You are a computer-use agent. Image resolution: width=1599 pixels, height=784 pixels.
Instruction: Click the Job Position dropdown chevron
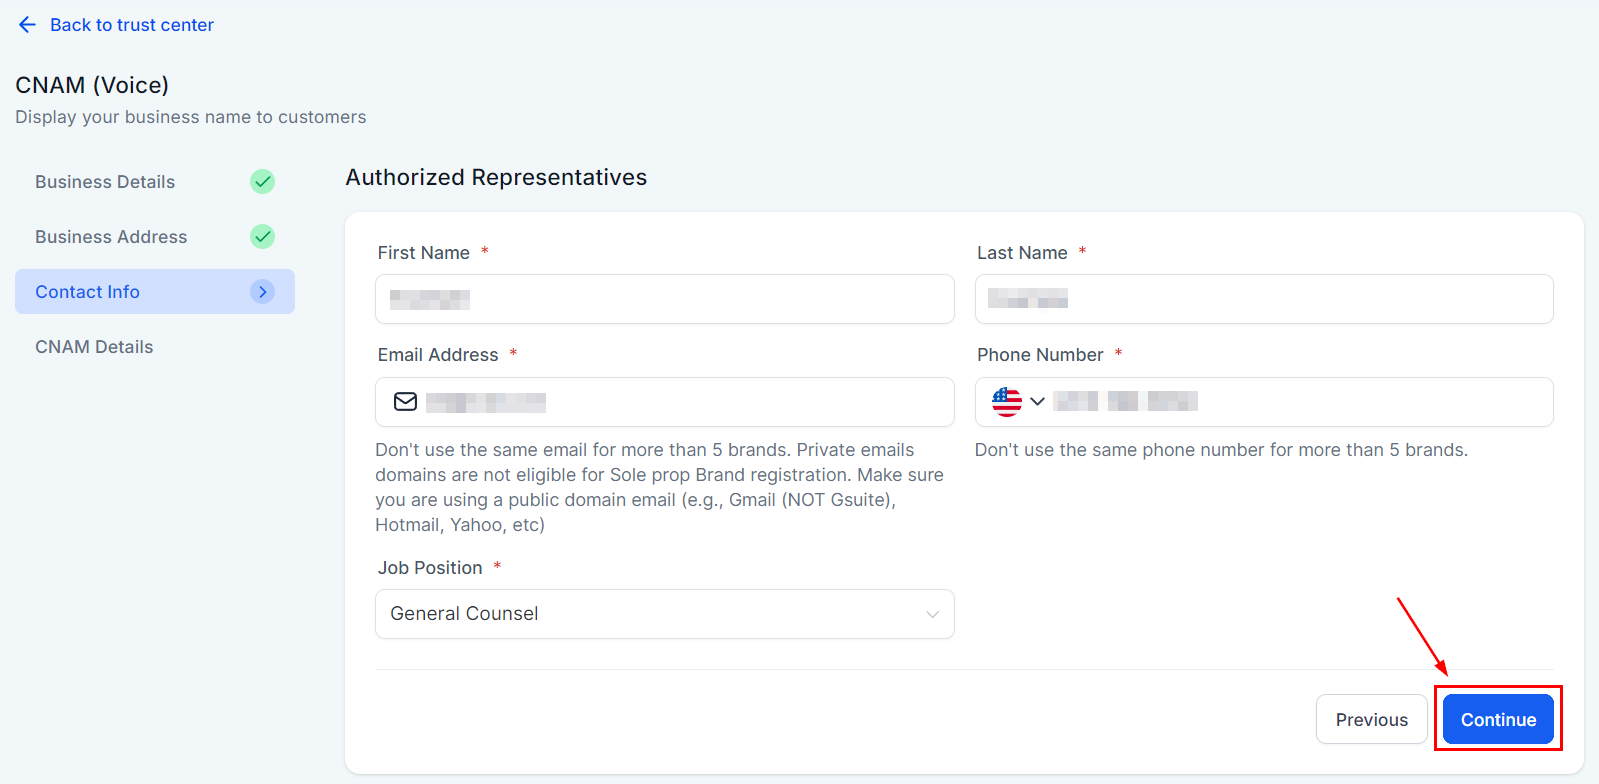(932, 614)
